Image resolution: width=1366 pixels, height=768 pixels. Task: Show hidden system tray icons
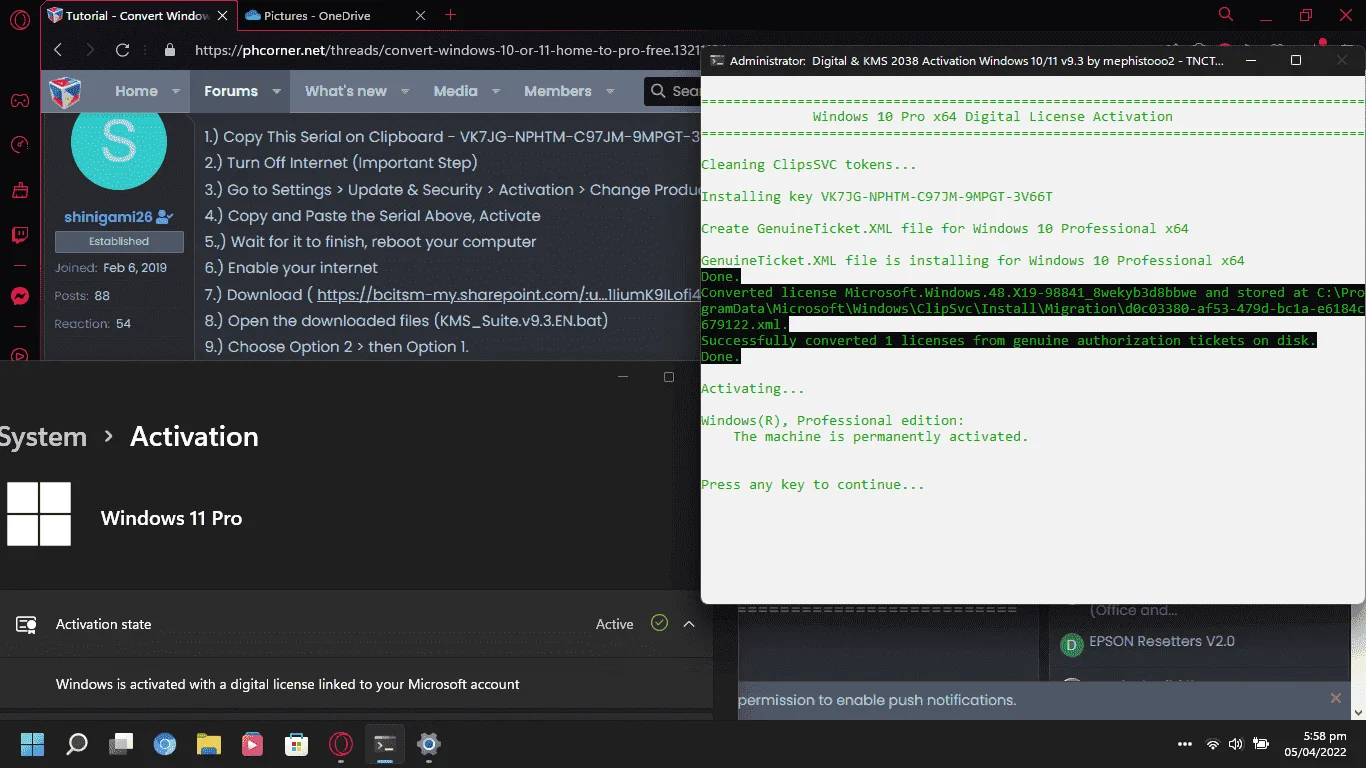pyautogui.click(x=1185, y=744)
